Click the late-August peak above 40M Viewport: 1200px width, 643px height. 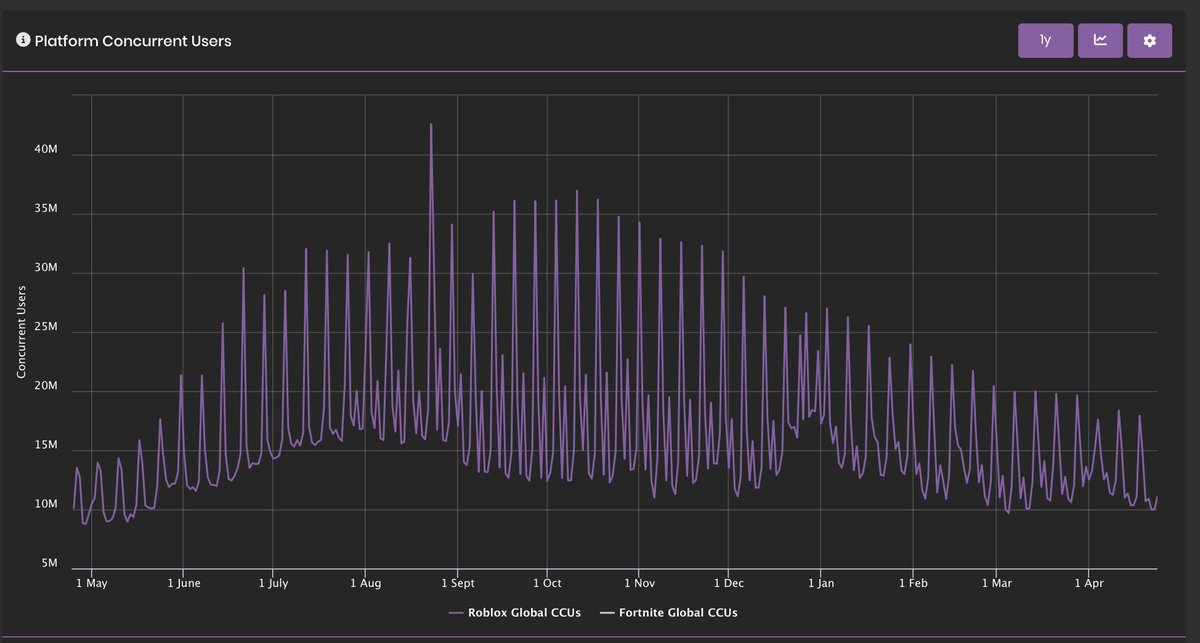[x=431, y=125]
